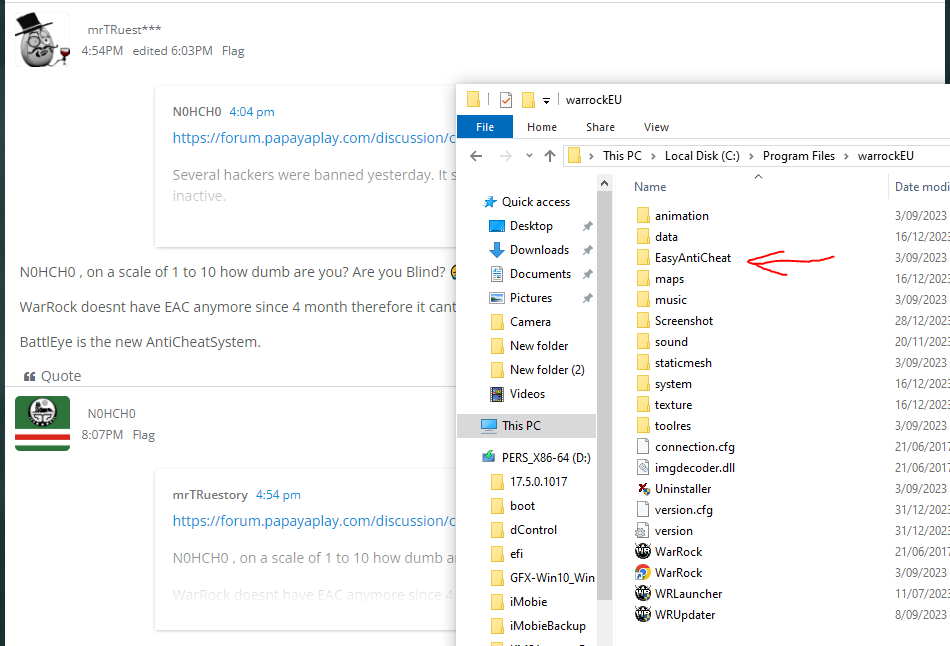This screenshot has height=646, width=950.
Task: Click the navigation pane scrollbar track
Action: pyautogui.click(x=604, y=623)
